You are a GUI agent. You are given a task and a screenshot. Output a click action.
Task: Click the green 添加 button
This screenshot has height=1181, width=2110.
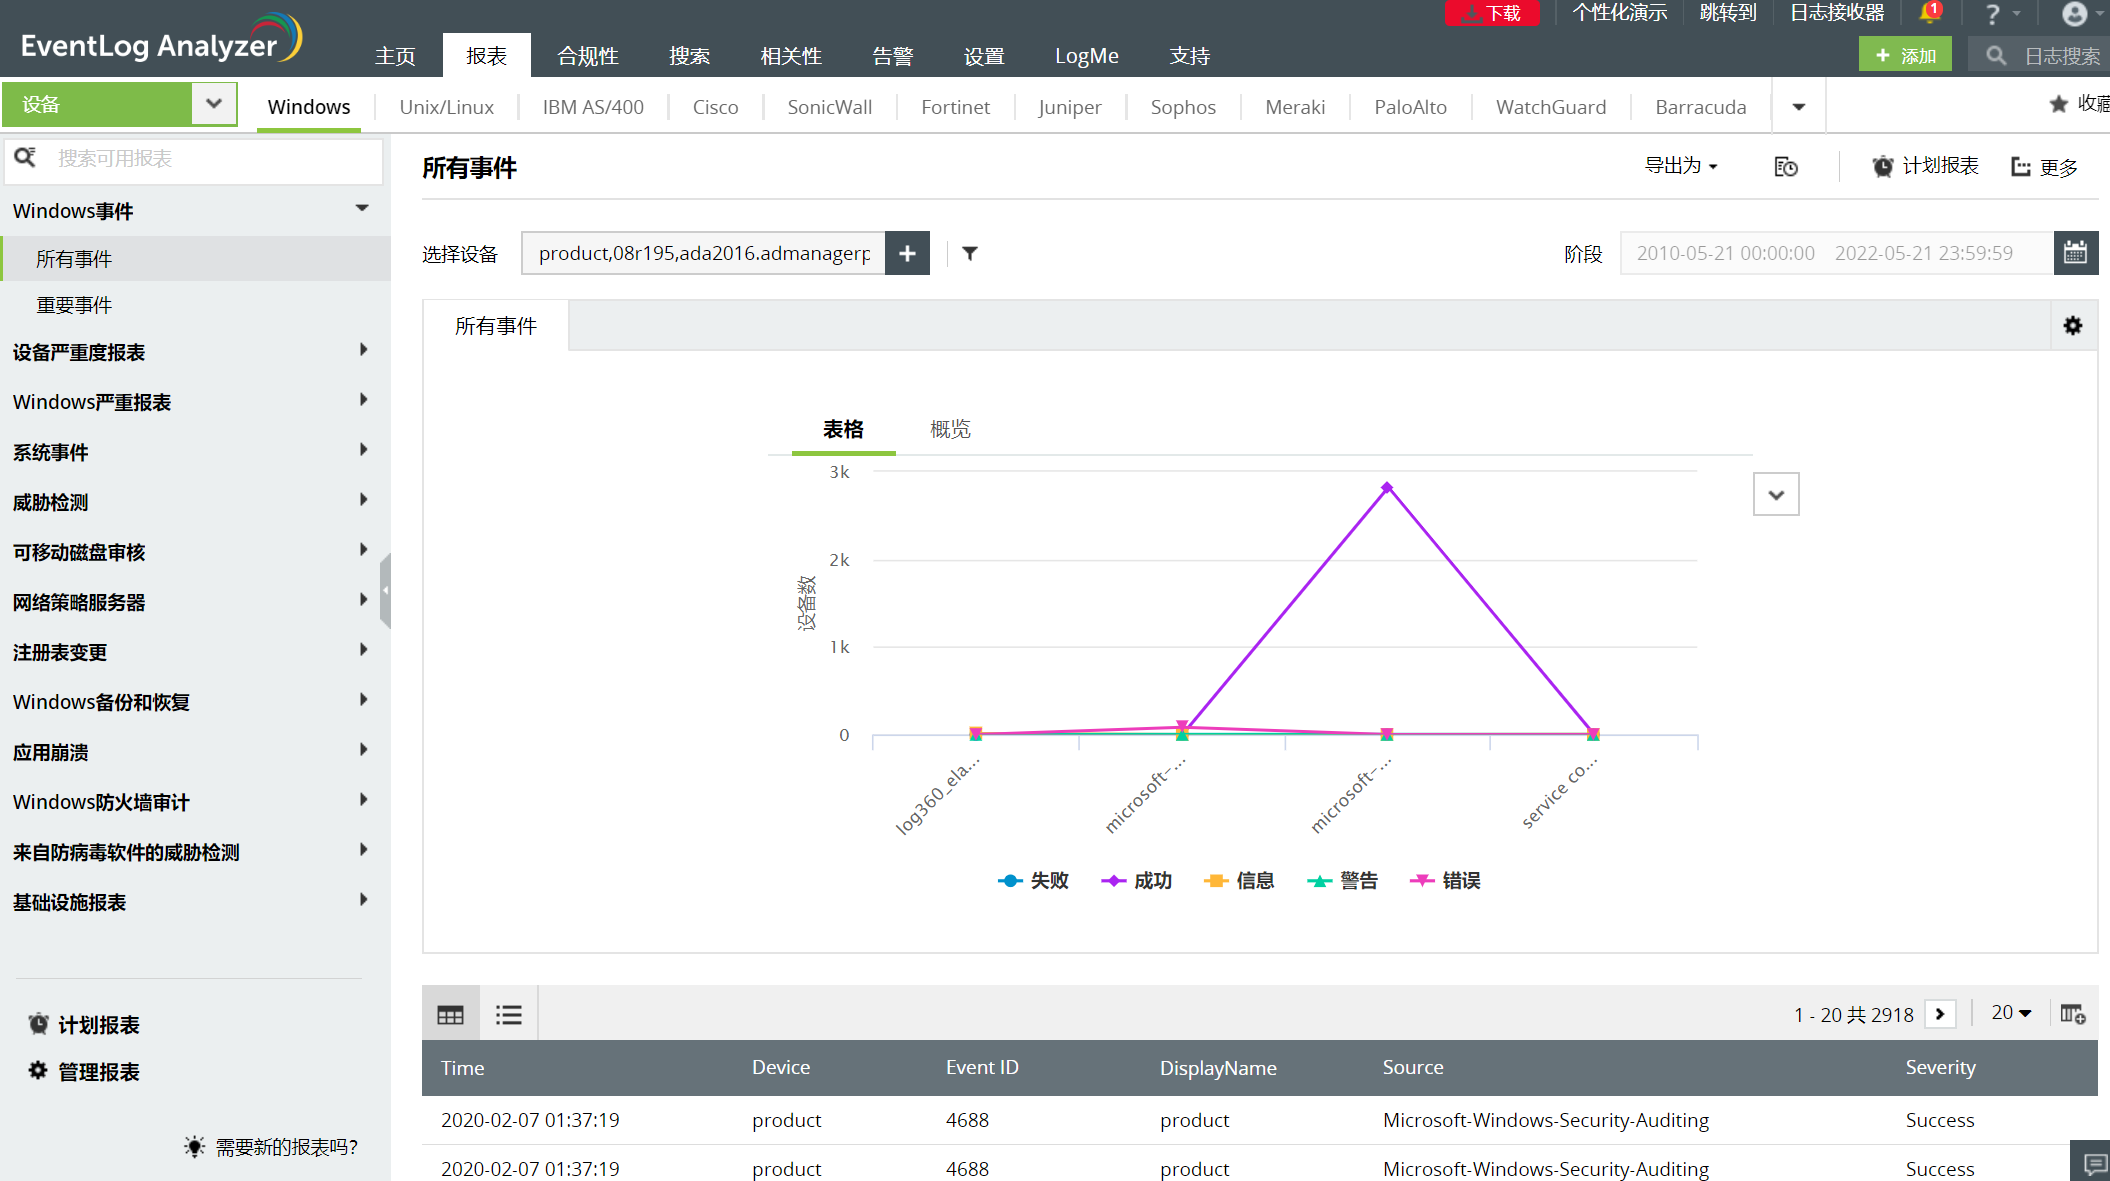pos(1904,56)
